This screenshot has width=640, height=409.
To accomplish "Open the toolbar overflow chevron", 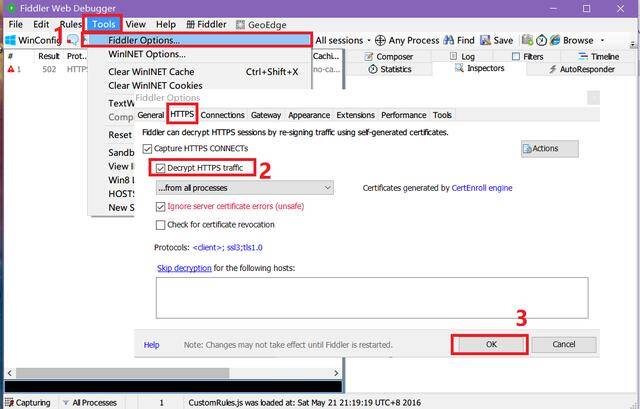I will (633, 44).
